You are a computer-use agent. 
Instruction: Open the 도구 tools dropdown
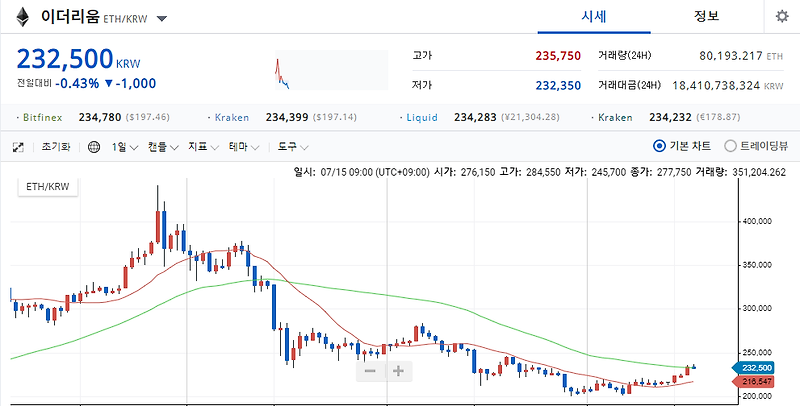(293, 147)
